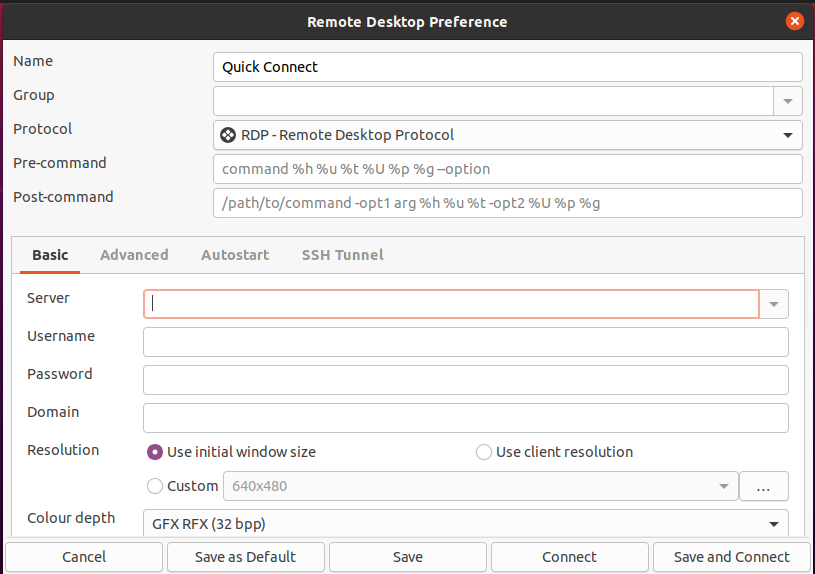Open the Colour depth dropdown

pos(466,523)
